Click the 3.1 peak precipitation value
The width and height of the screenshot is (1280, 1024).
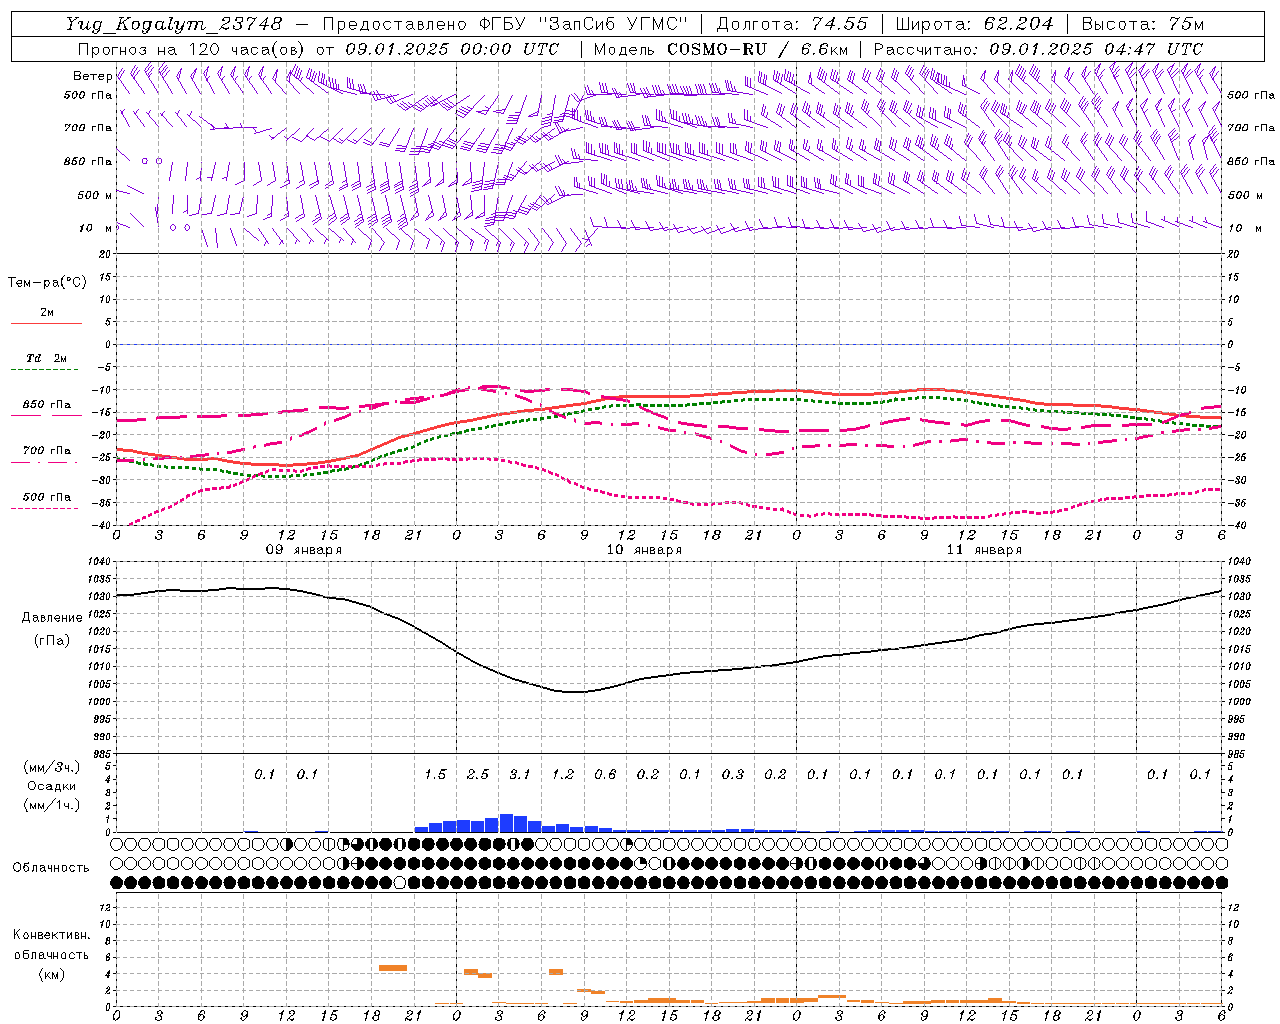click(x=520, y=774)
